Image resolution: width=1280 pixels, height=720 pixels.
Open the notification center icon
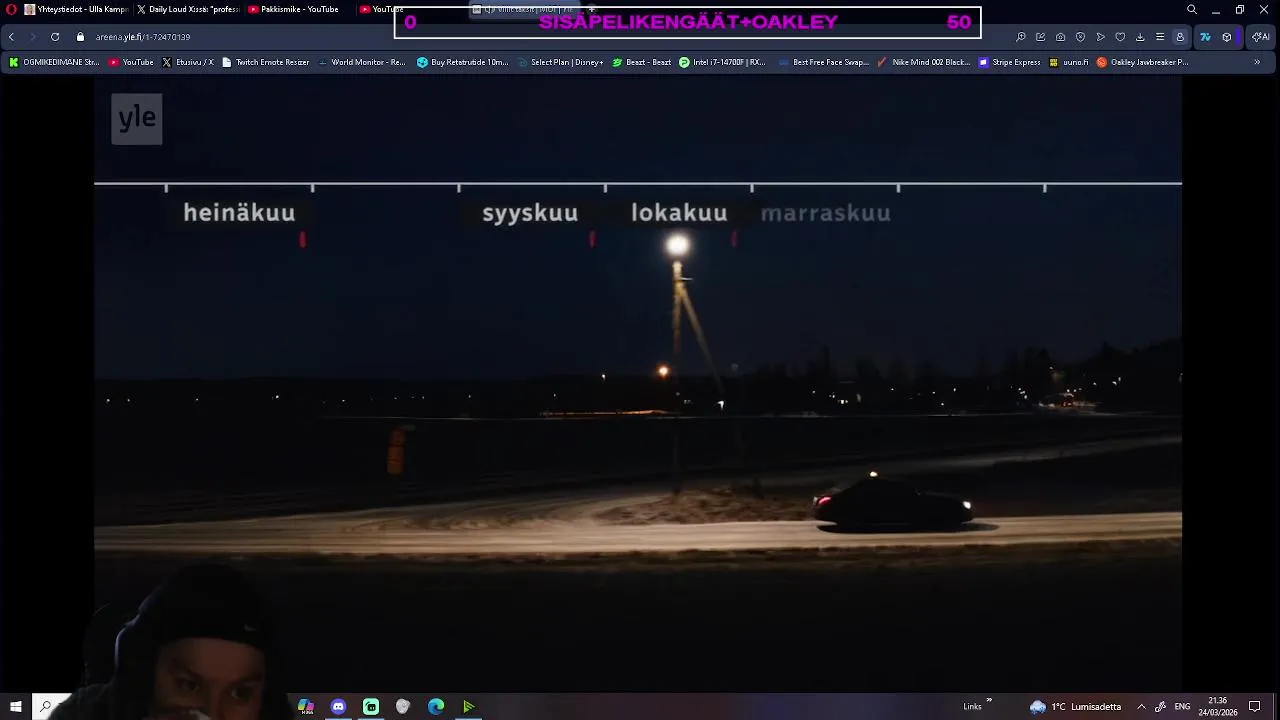click(x=1255, y=706)
